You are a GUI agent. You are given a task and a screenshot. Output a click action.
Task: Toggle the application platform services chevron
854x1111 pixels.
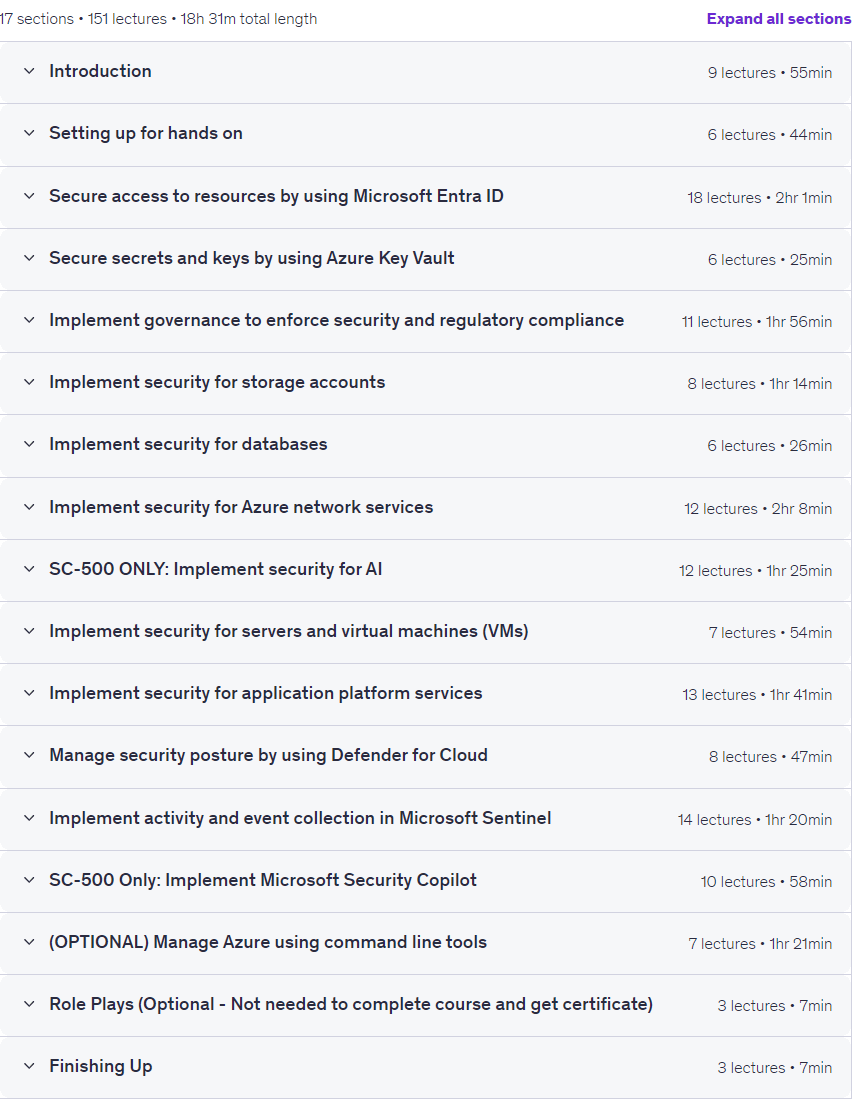tap(29, 693)
